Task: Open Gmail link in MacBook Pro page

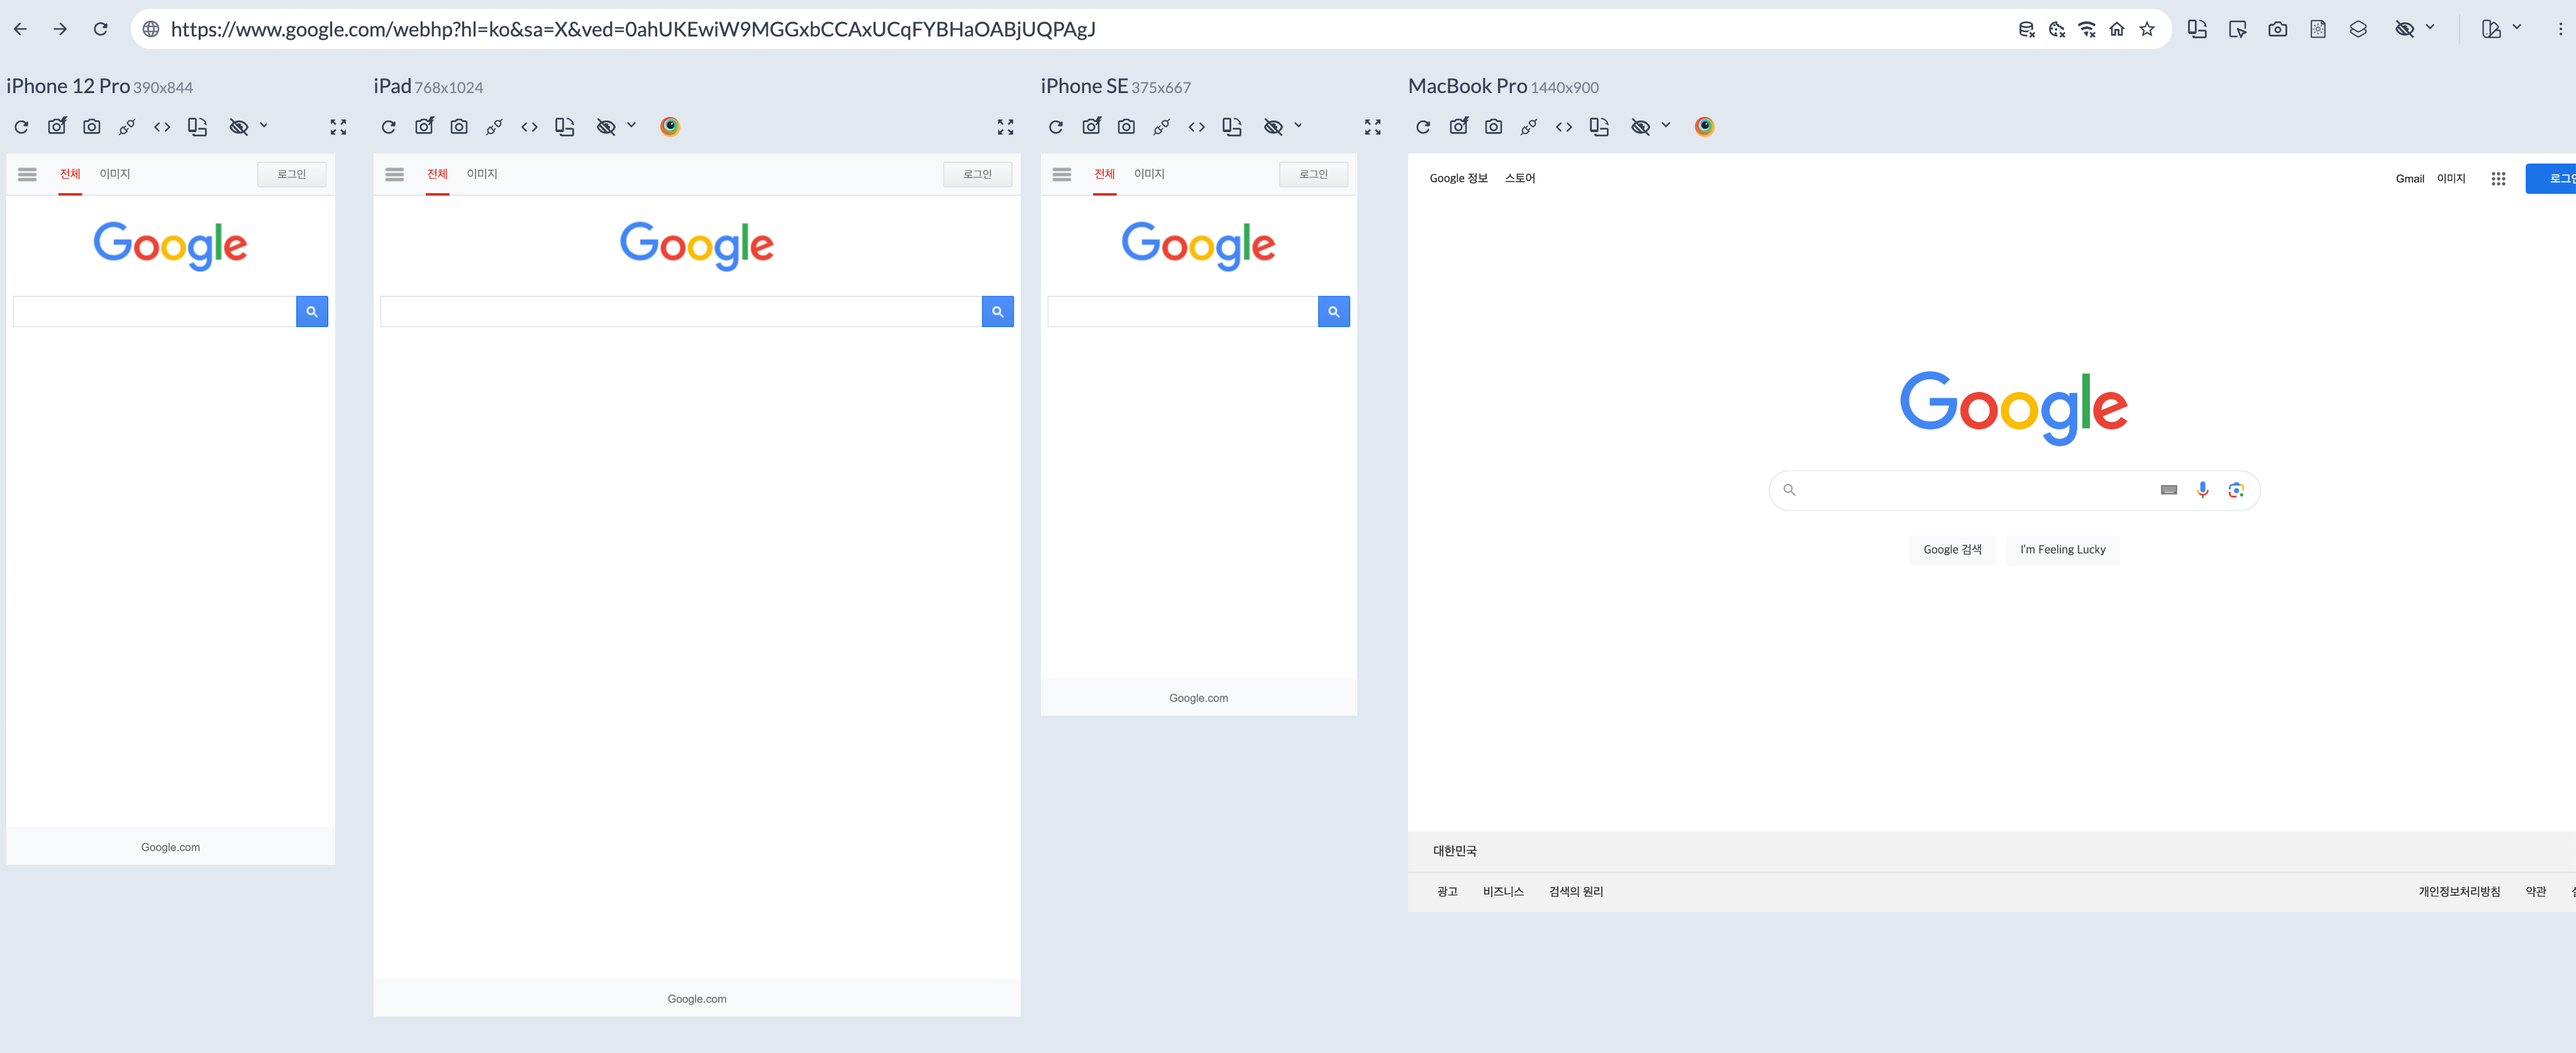Action: coord(2409,179)
